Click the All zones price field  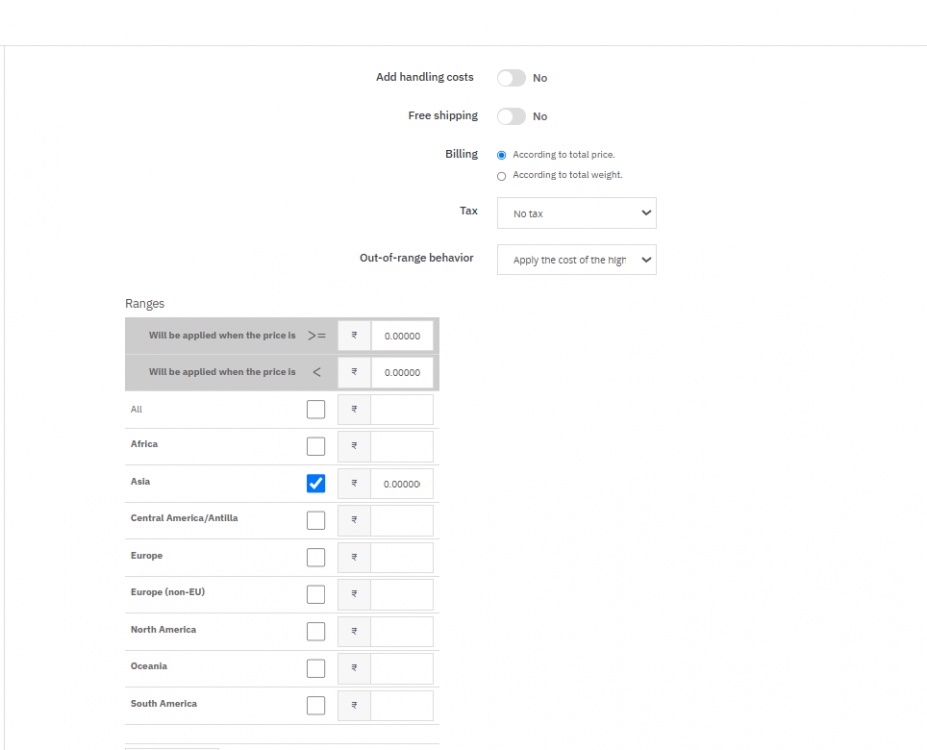coord(402,410)
